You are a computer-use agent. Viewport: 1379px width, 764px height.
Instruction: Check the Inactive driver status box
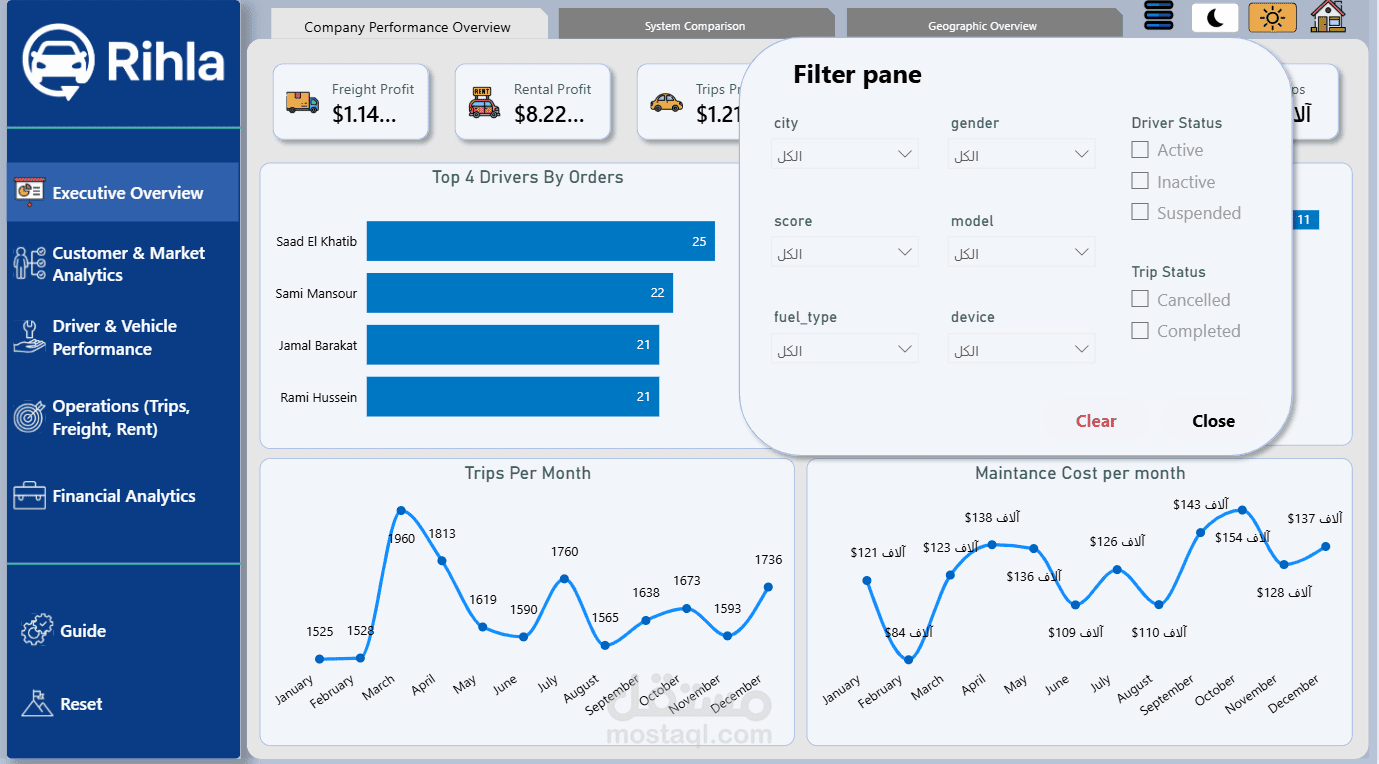tap(1140, 181)
